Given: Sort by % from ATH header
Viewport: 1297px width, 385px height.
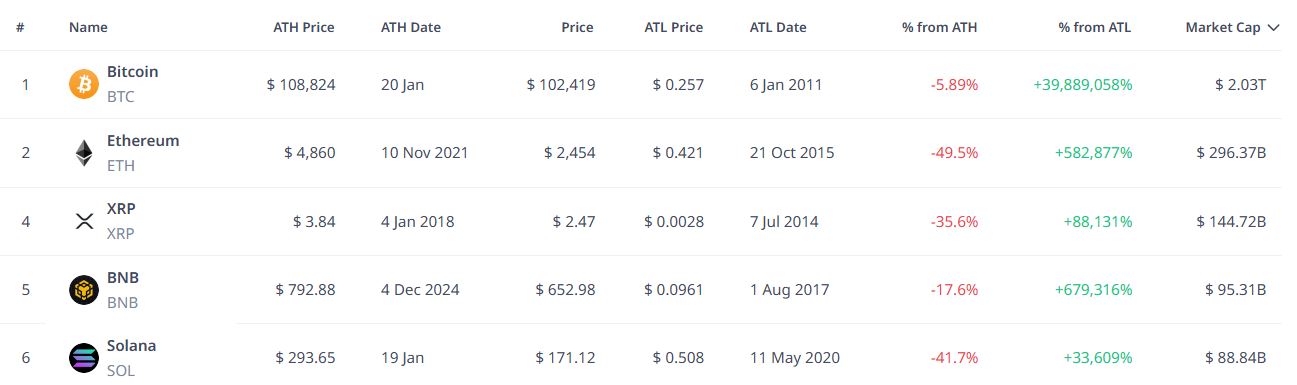Looking at the screenshot, I should click(x=940, y=28).
